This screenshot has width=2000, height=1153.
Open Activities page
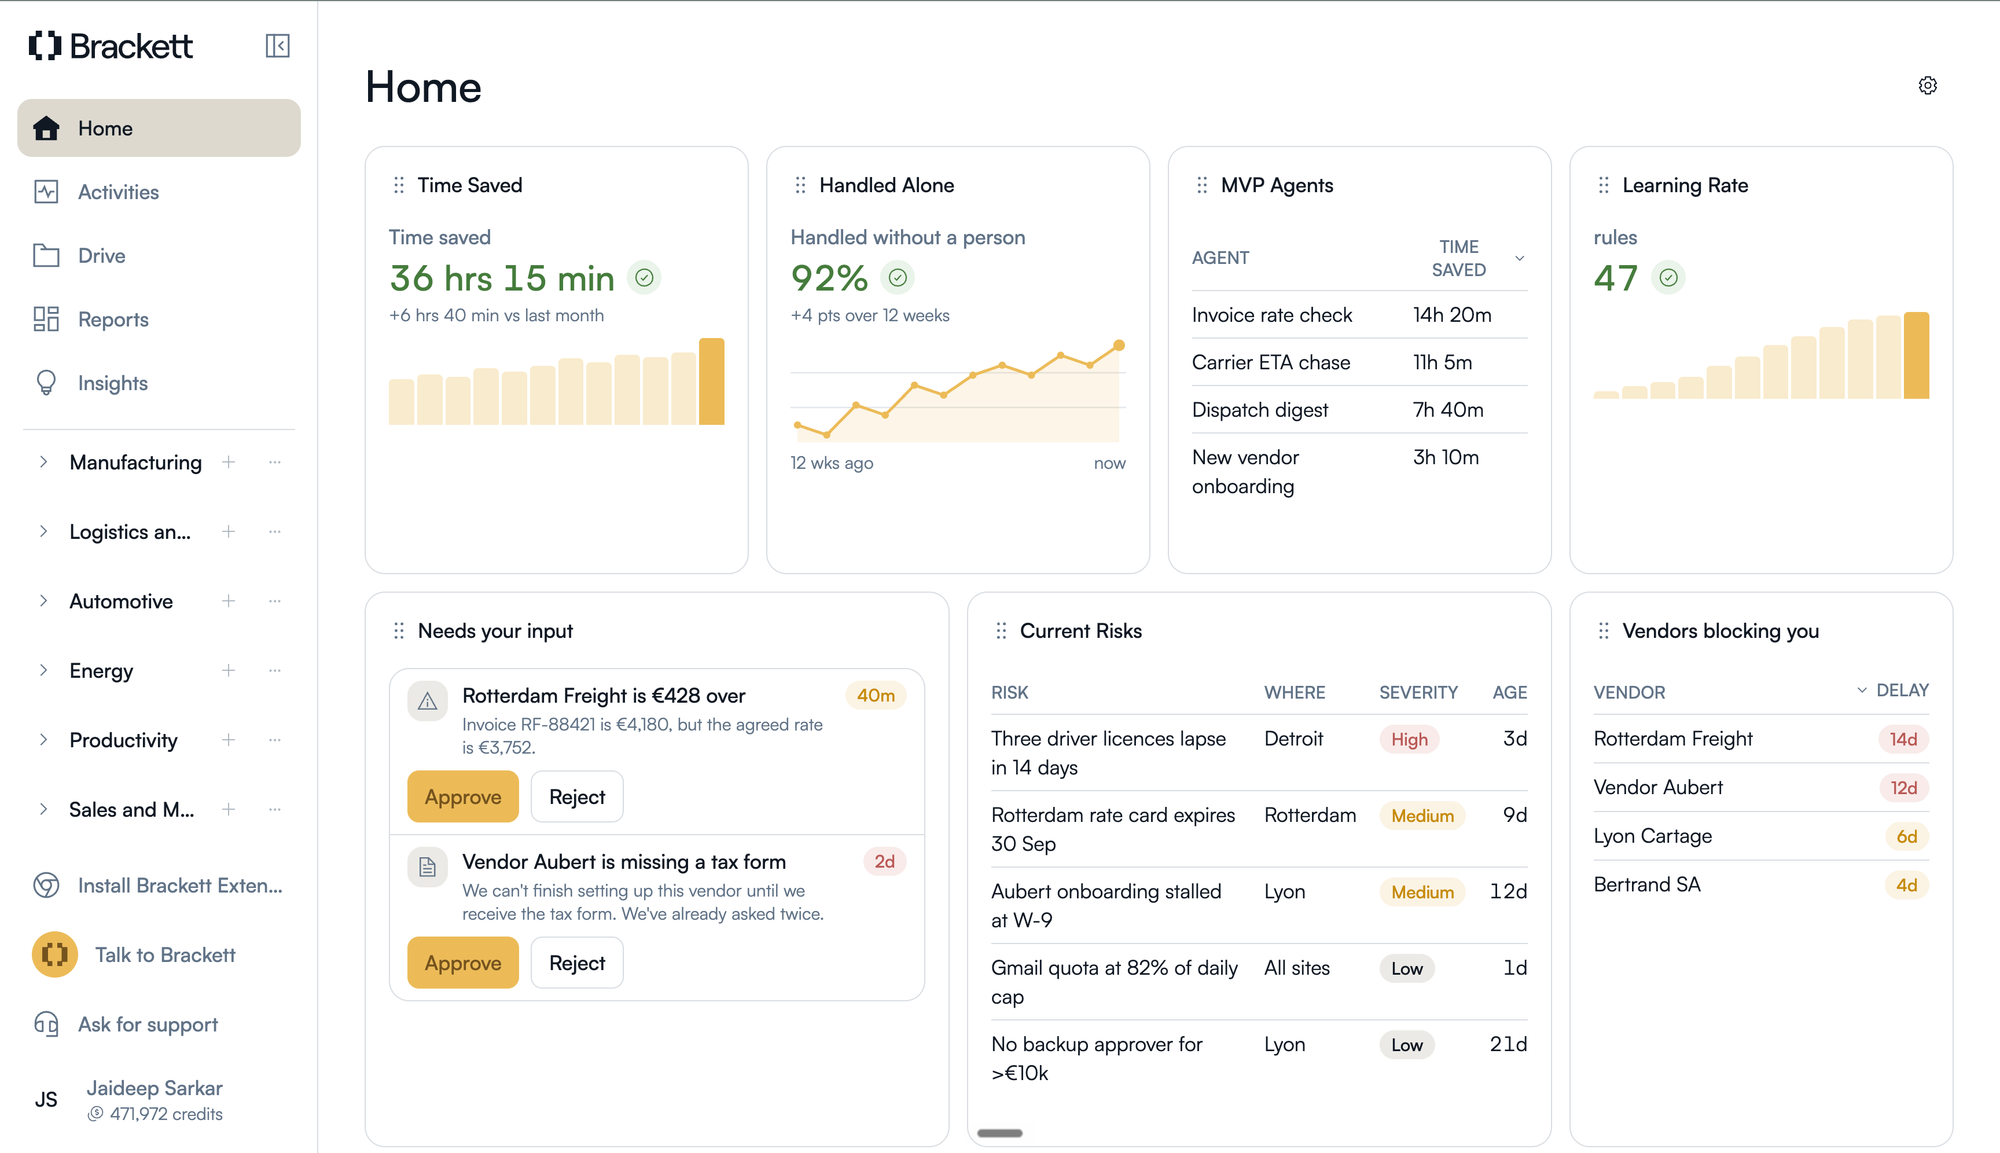point(159,192)
